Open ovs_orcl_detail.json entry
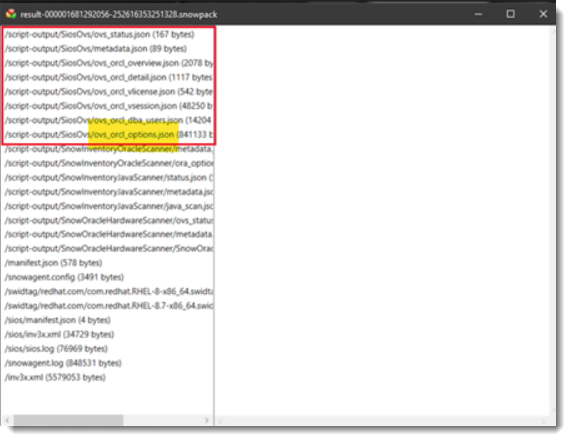 click(109, 77)
